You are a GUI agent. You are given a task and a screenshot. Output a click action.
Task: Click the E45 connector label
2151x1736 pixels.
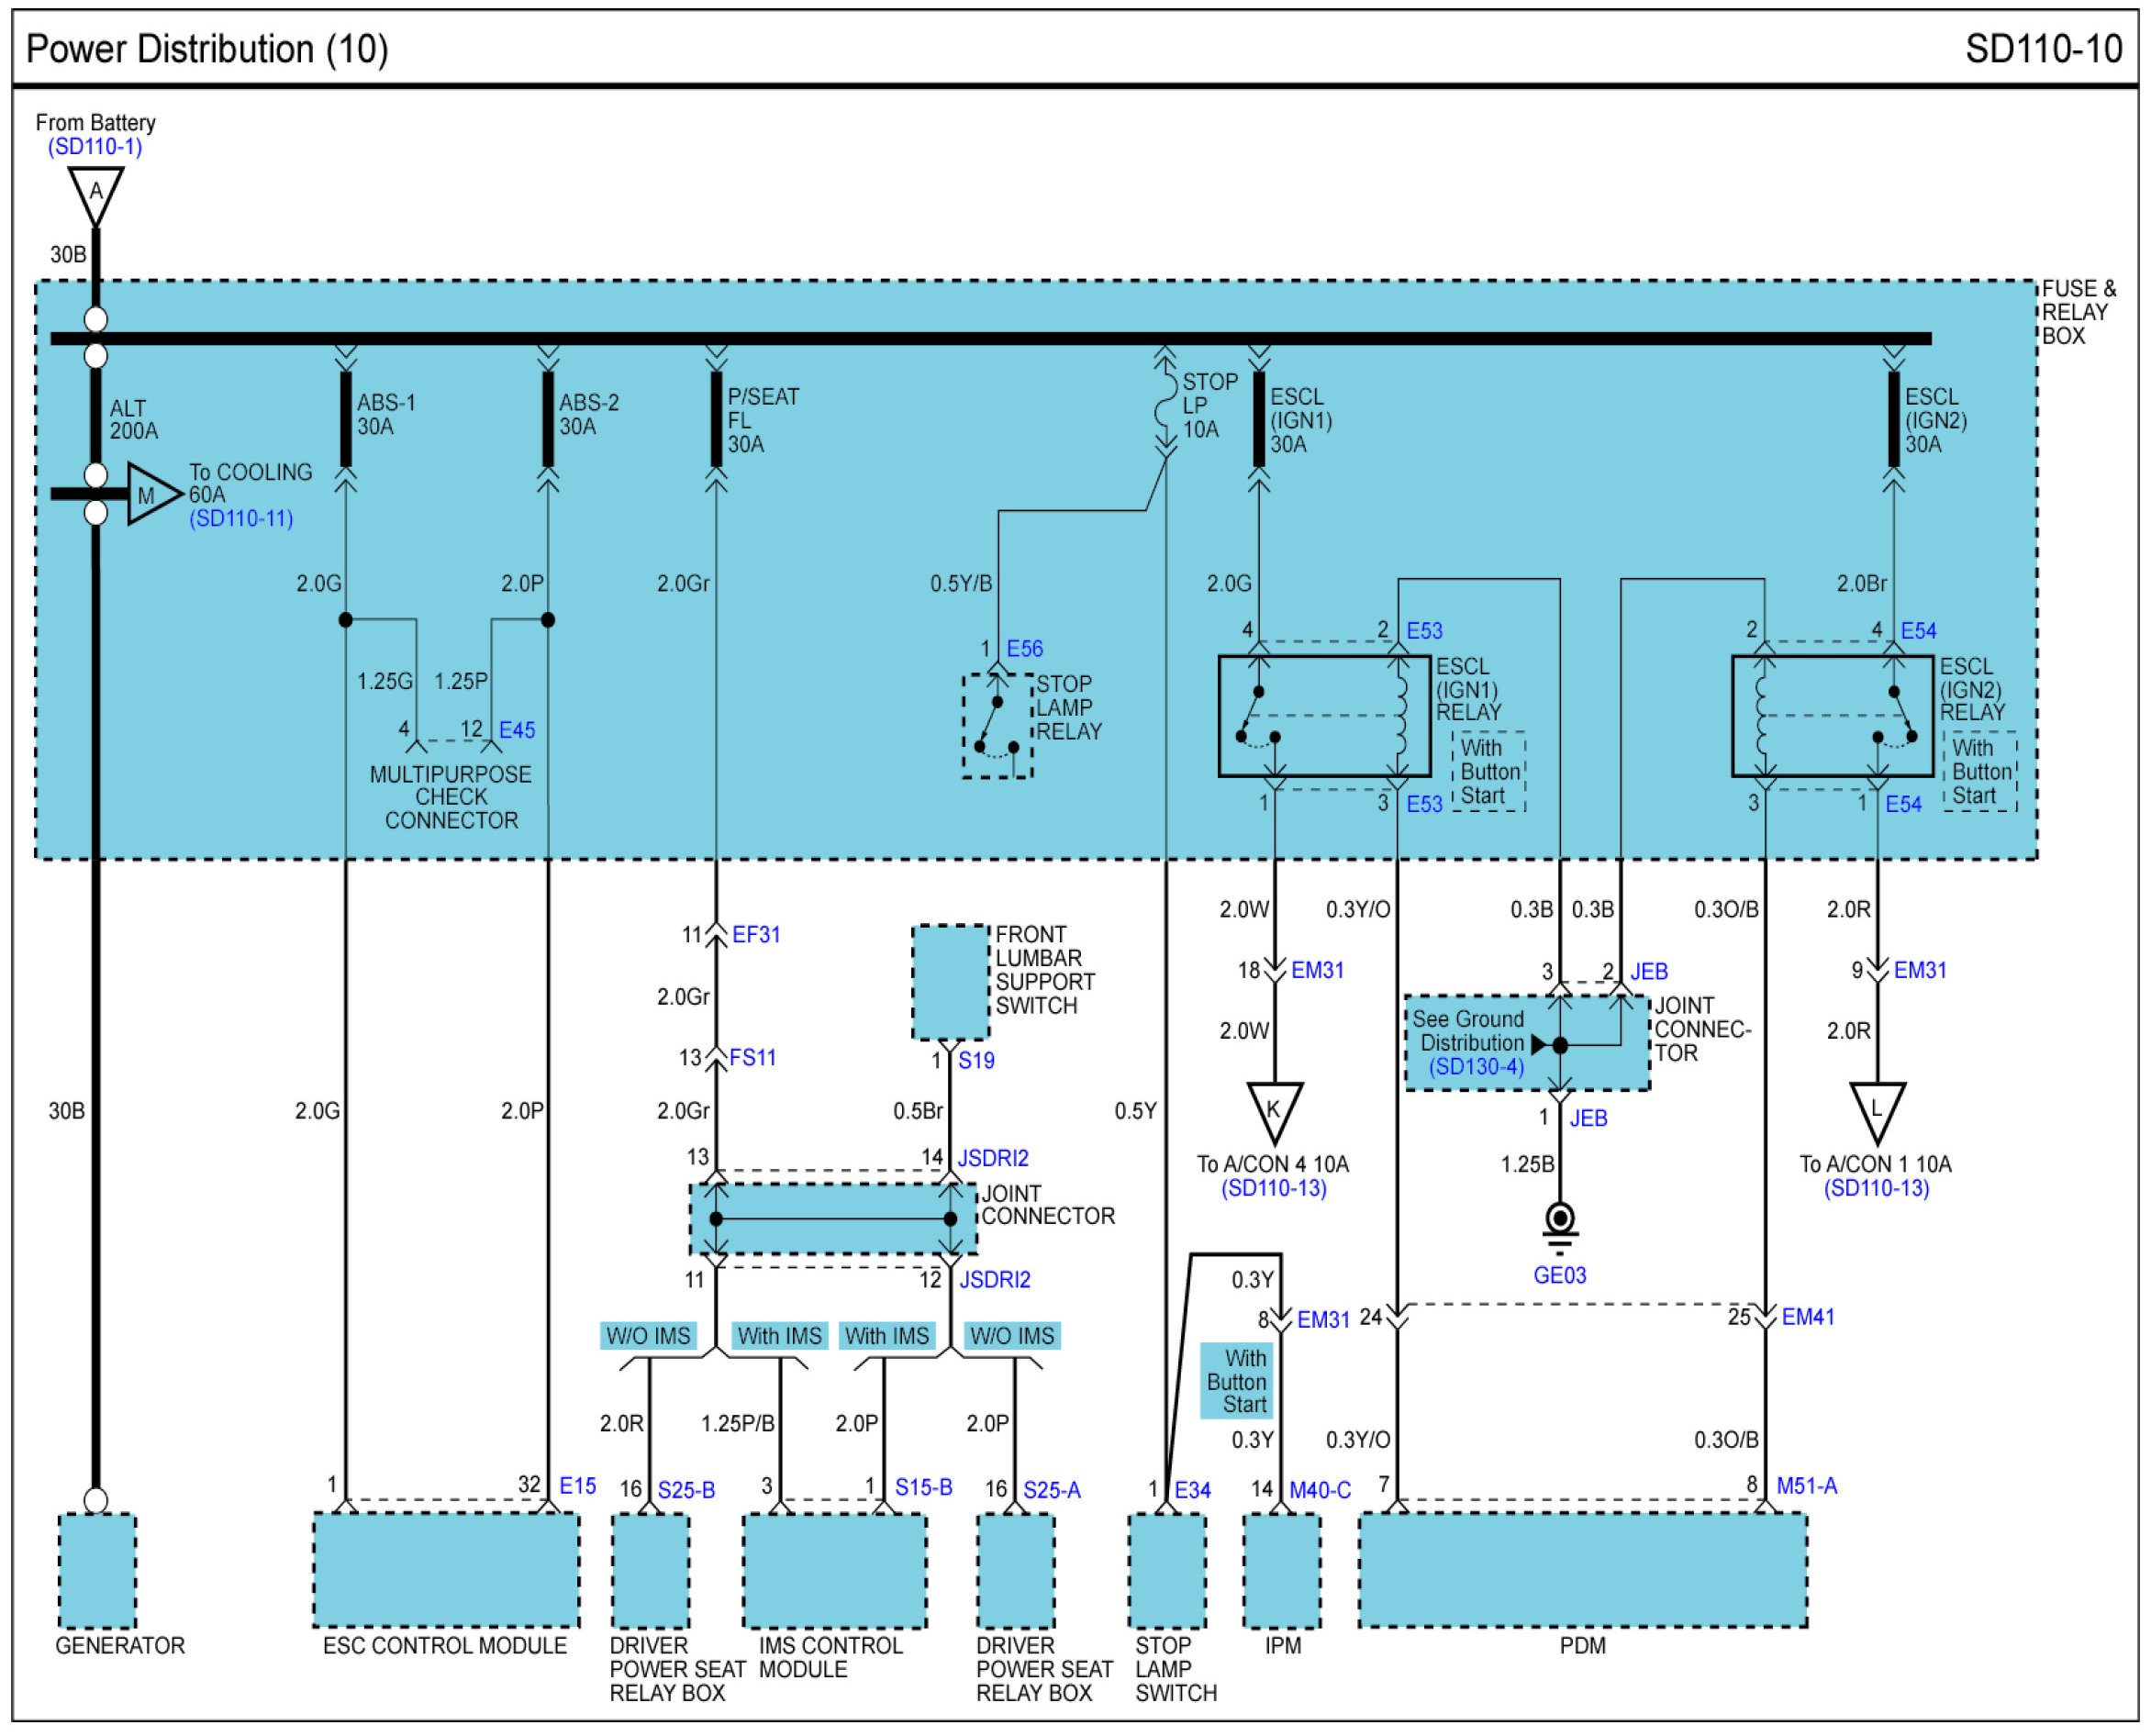pos(517,731)
